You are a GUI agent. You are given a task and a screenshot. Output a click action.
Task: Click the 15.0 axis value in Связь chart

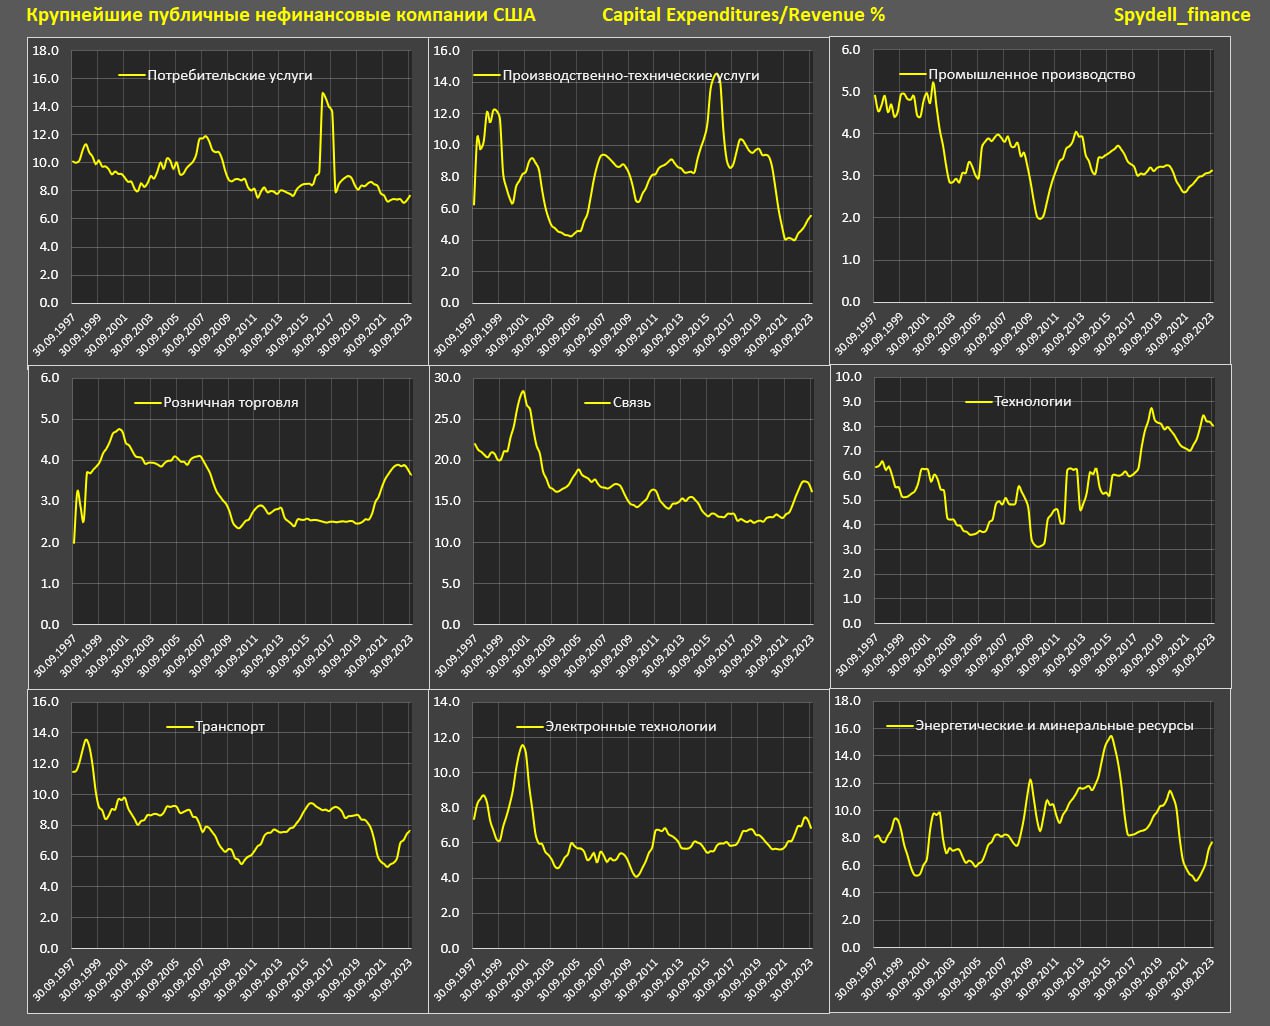(448, 501)
